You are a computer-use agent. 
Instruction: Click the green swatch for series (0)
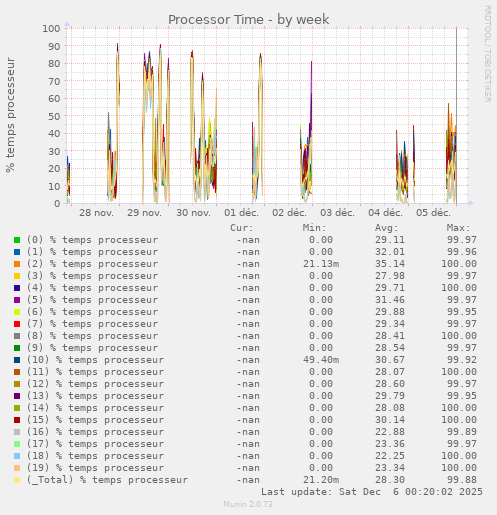17,240
